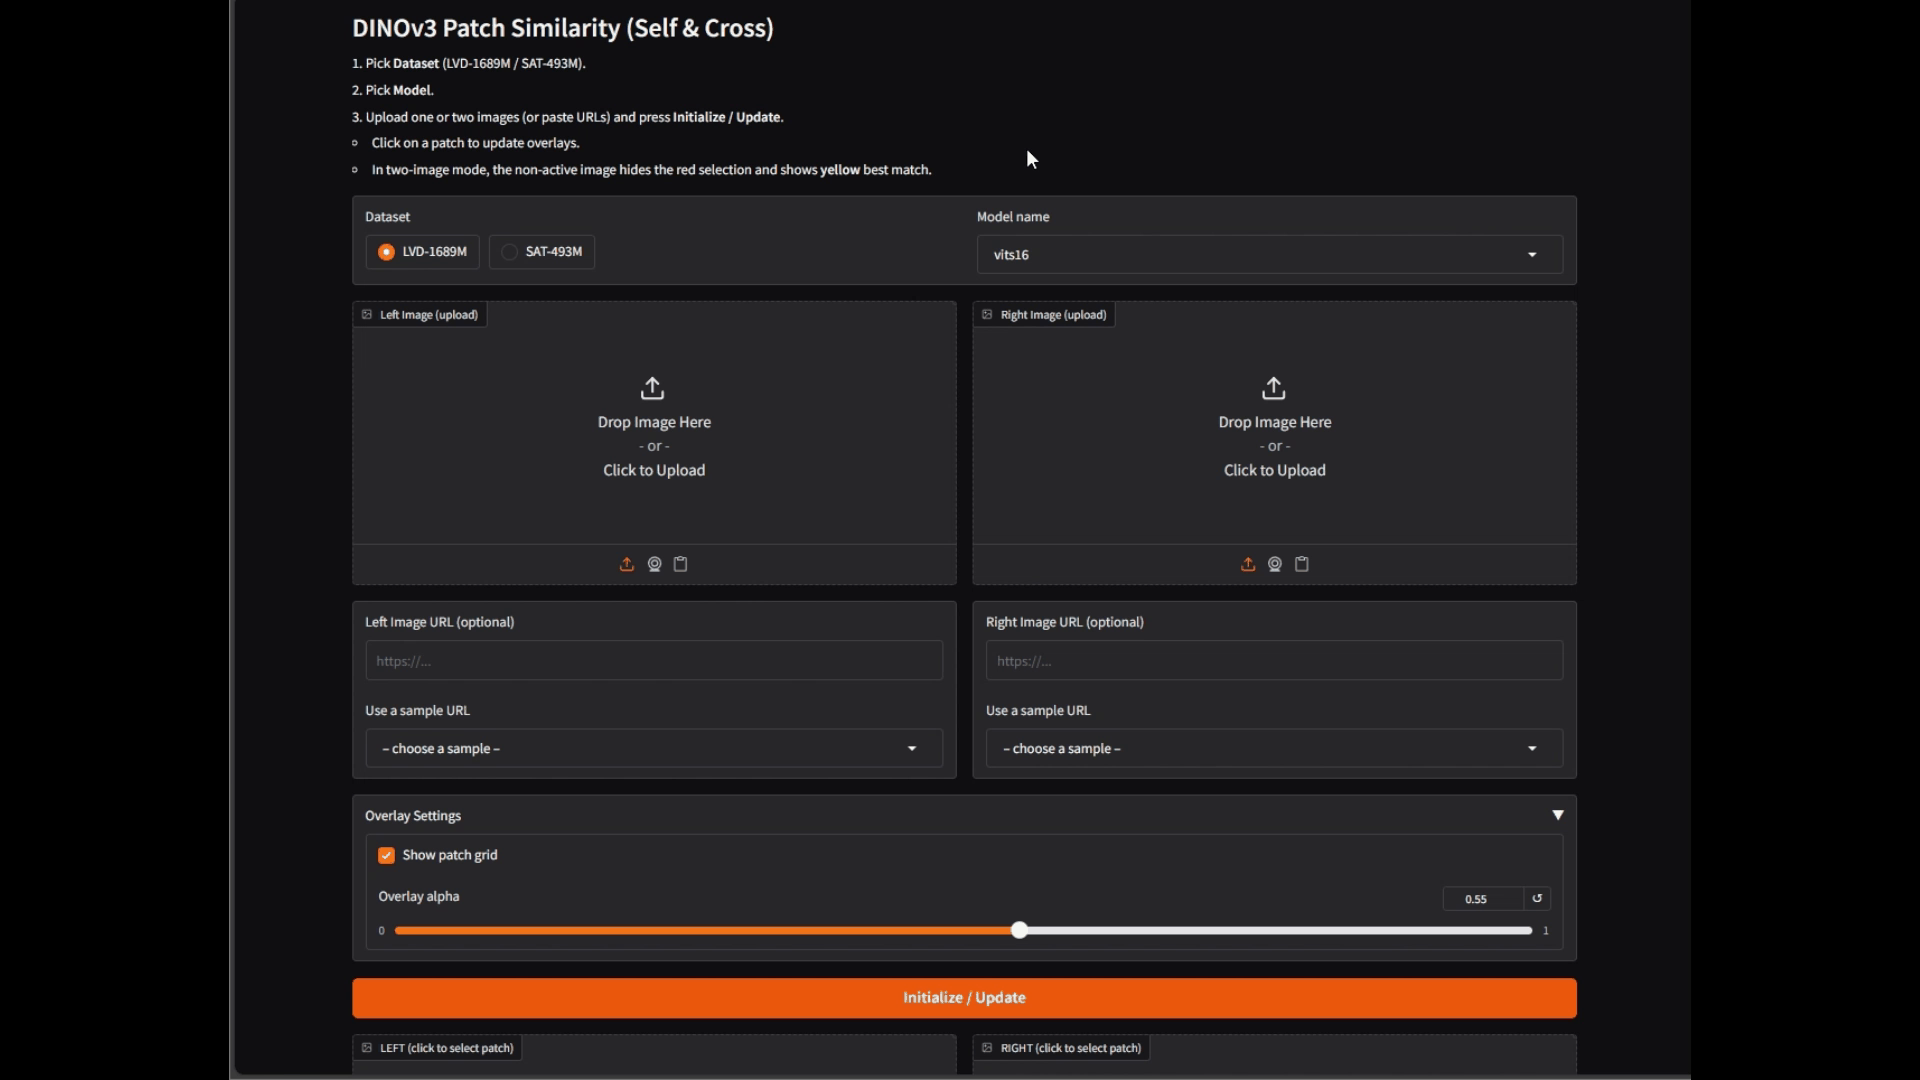Open right Use a sample URL dropdown

[1273, 748]
